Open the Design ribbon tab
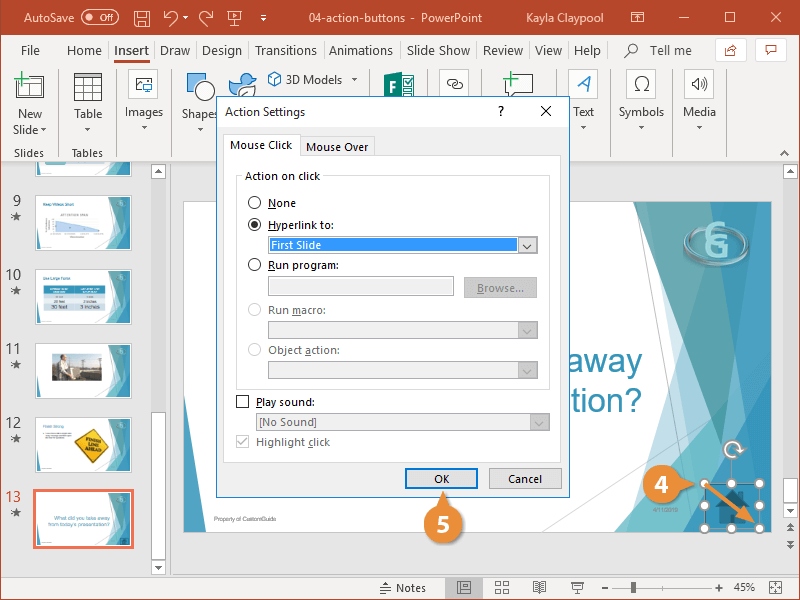 221,50
